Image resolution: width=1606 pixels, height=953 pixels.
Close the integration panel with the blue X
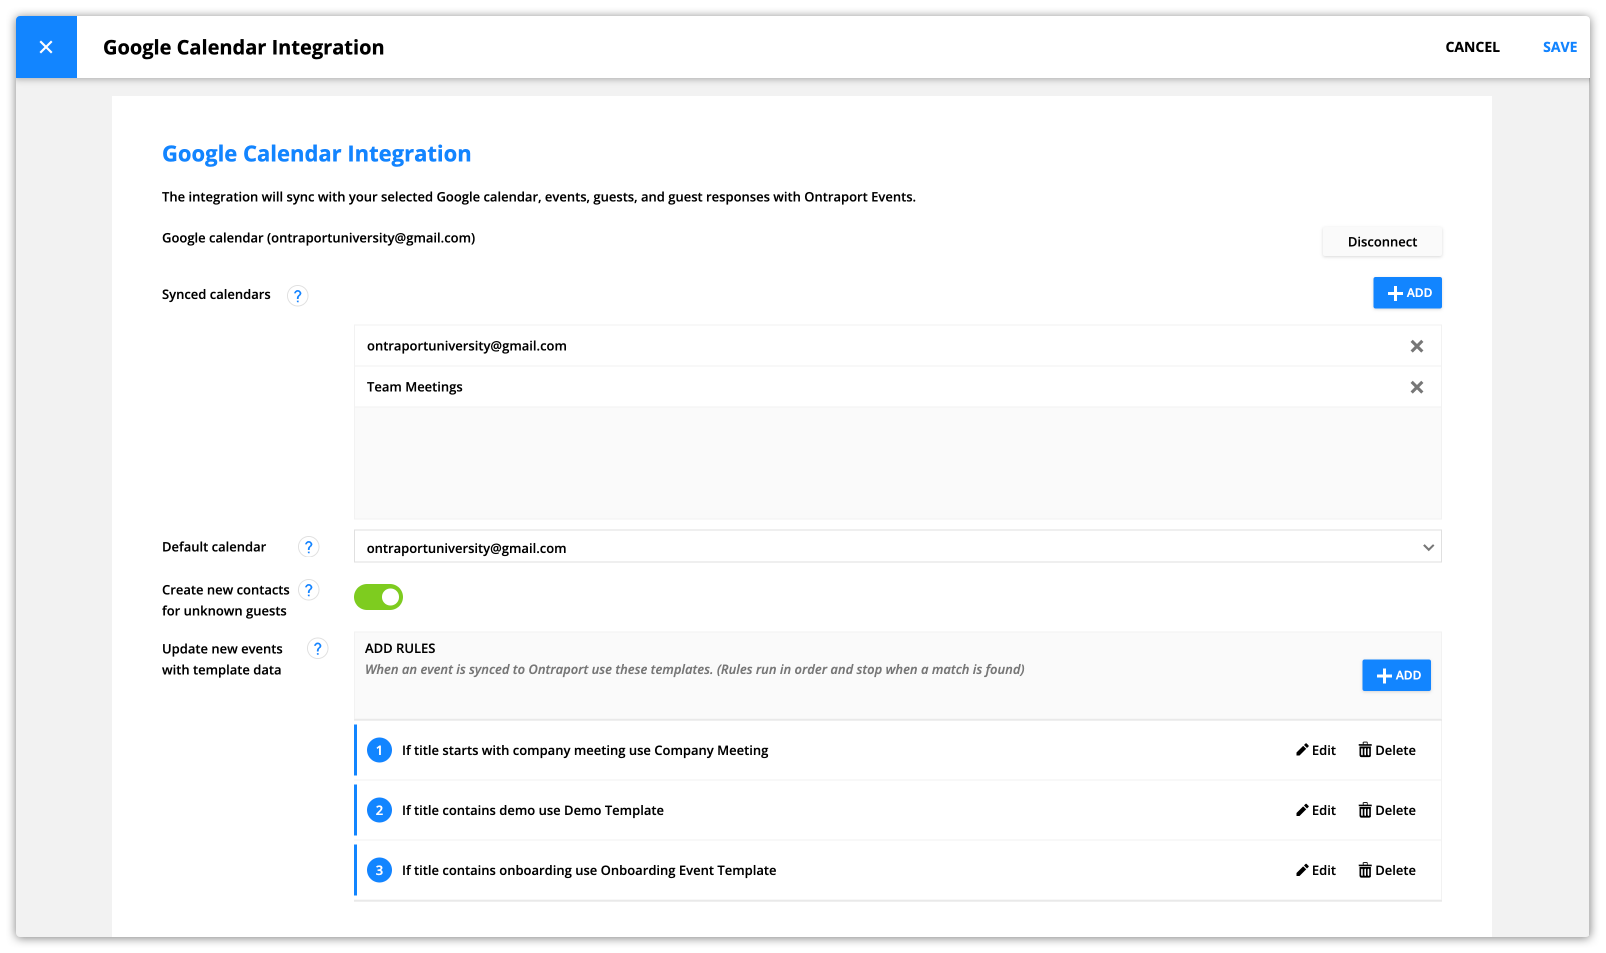46,47
